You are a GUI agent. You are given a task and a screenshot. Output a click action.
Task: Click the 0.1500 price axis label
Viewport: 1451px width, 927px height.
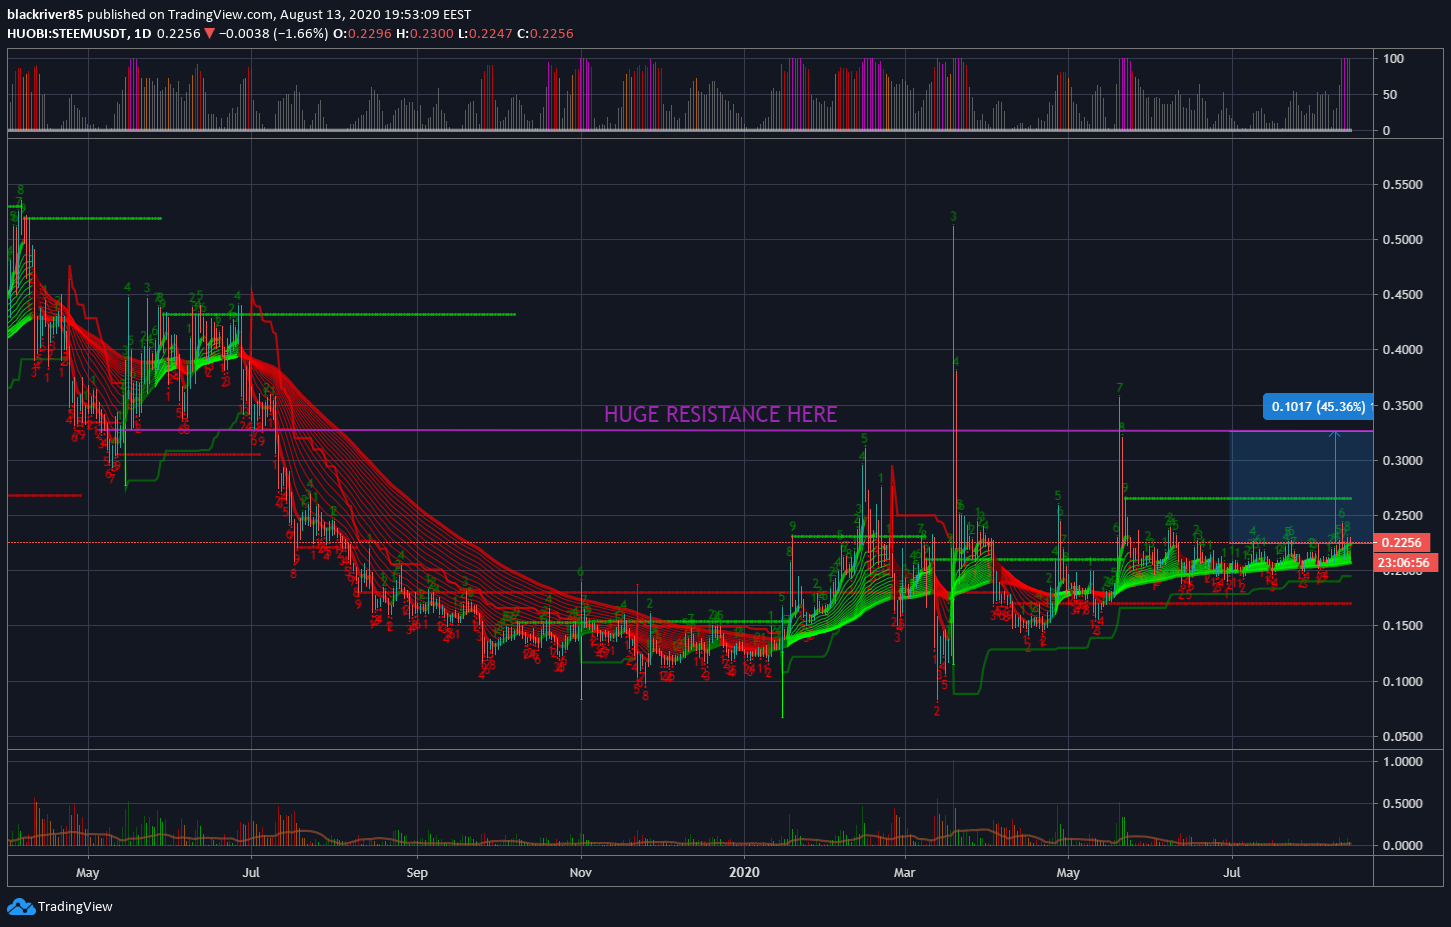[x=1402, y=626]
